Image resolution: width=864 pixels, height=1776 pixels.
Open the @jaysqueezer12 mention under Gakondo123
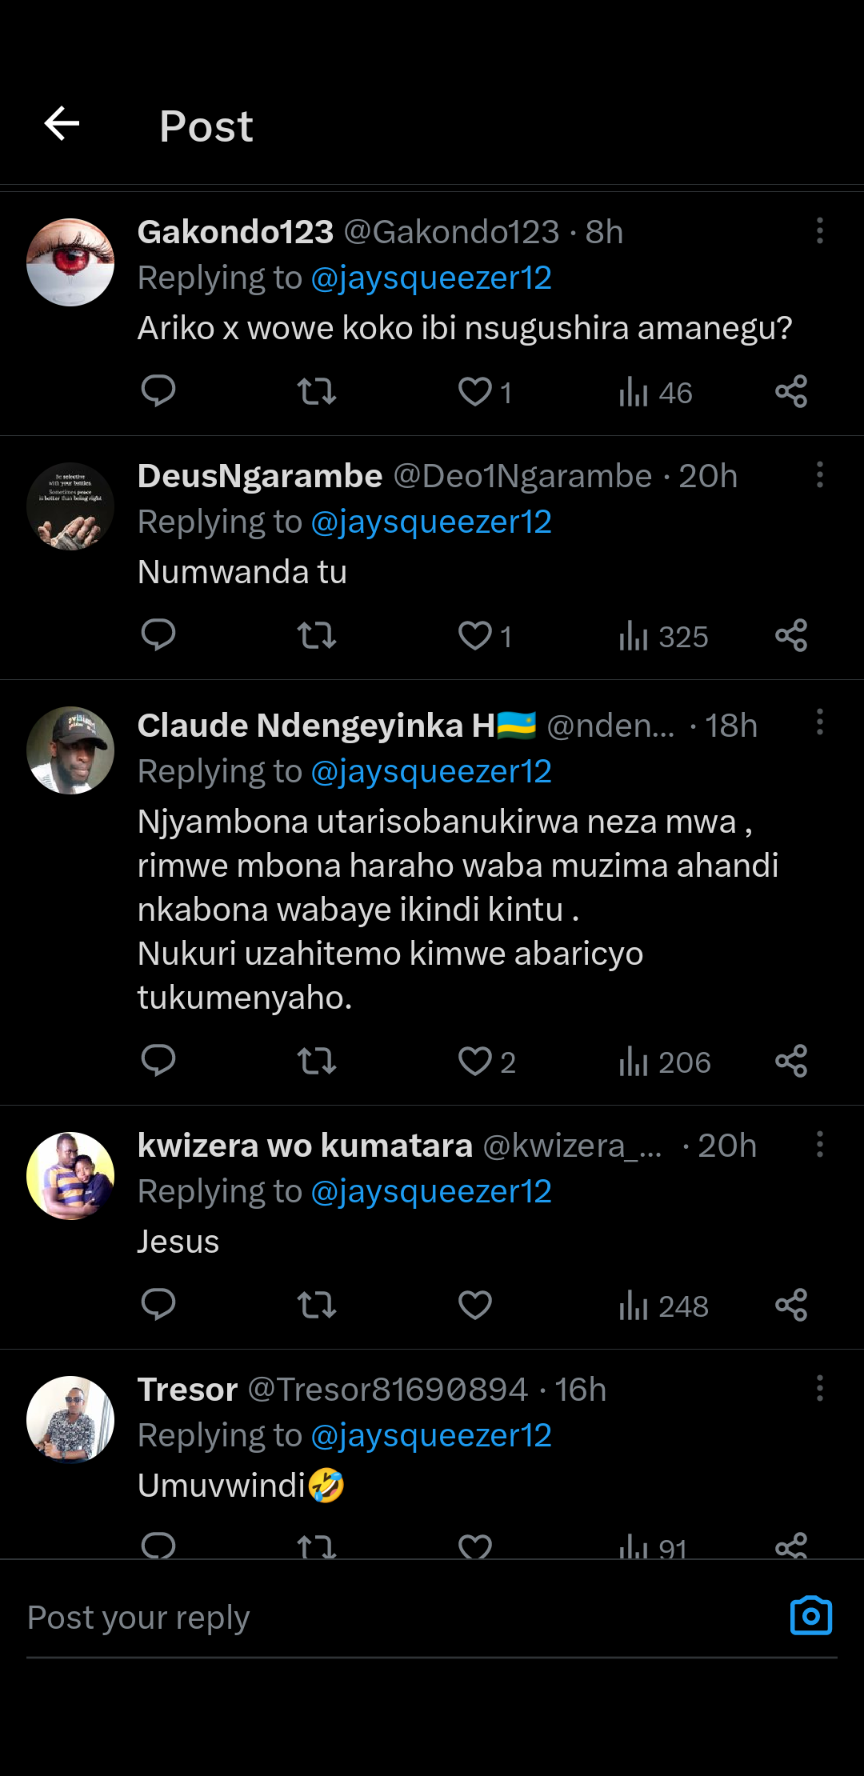click(x=431, y=278)
